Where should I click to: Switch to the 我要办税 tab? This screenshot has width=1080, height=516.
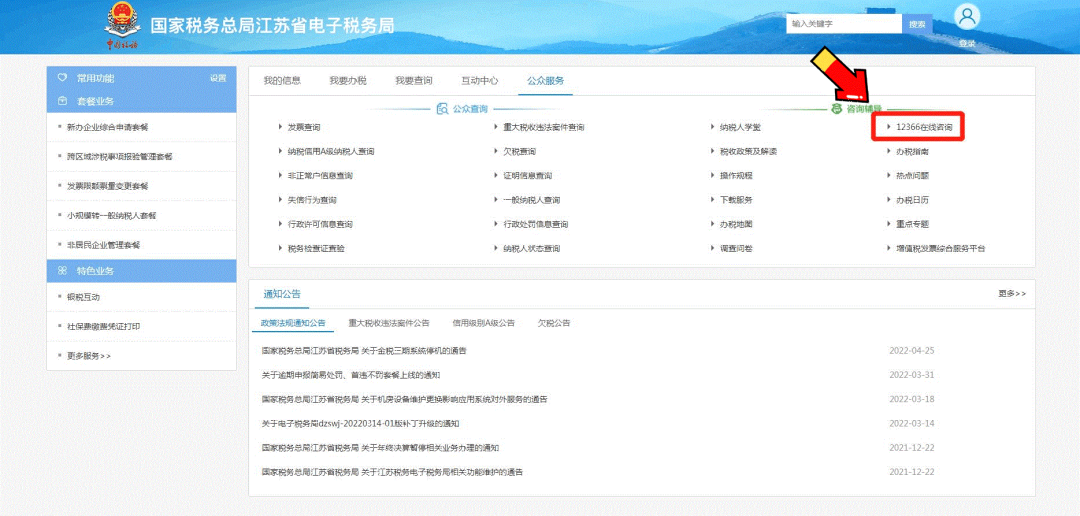click(348, 81)
